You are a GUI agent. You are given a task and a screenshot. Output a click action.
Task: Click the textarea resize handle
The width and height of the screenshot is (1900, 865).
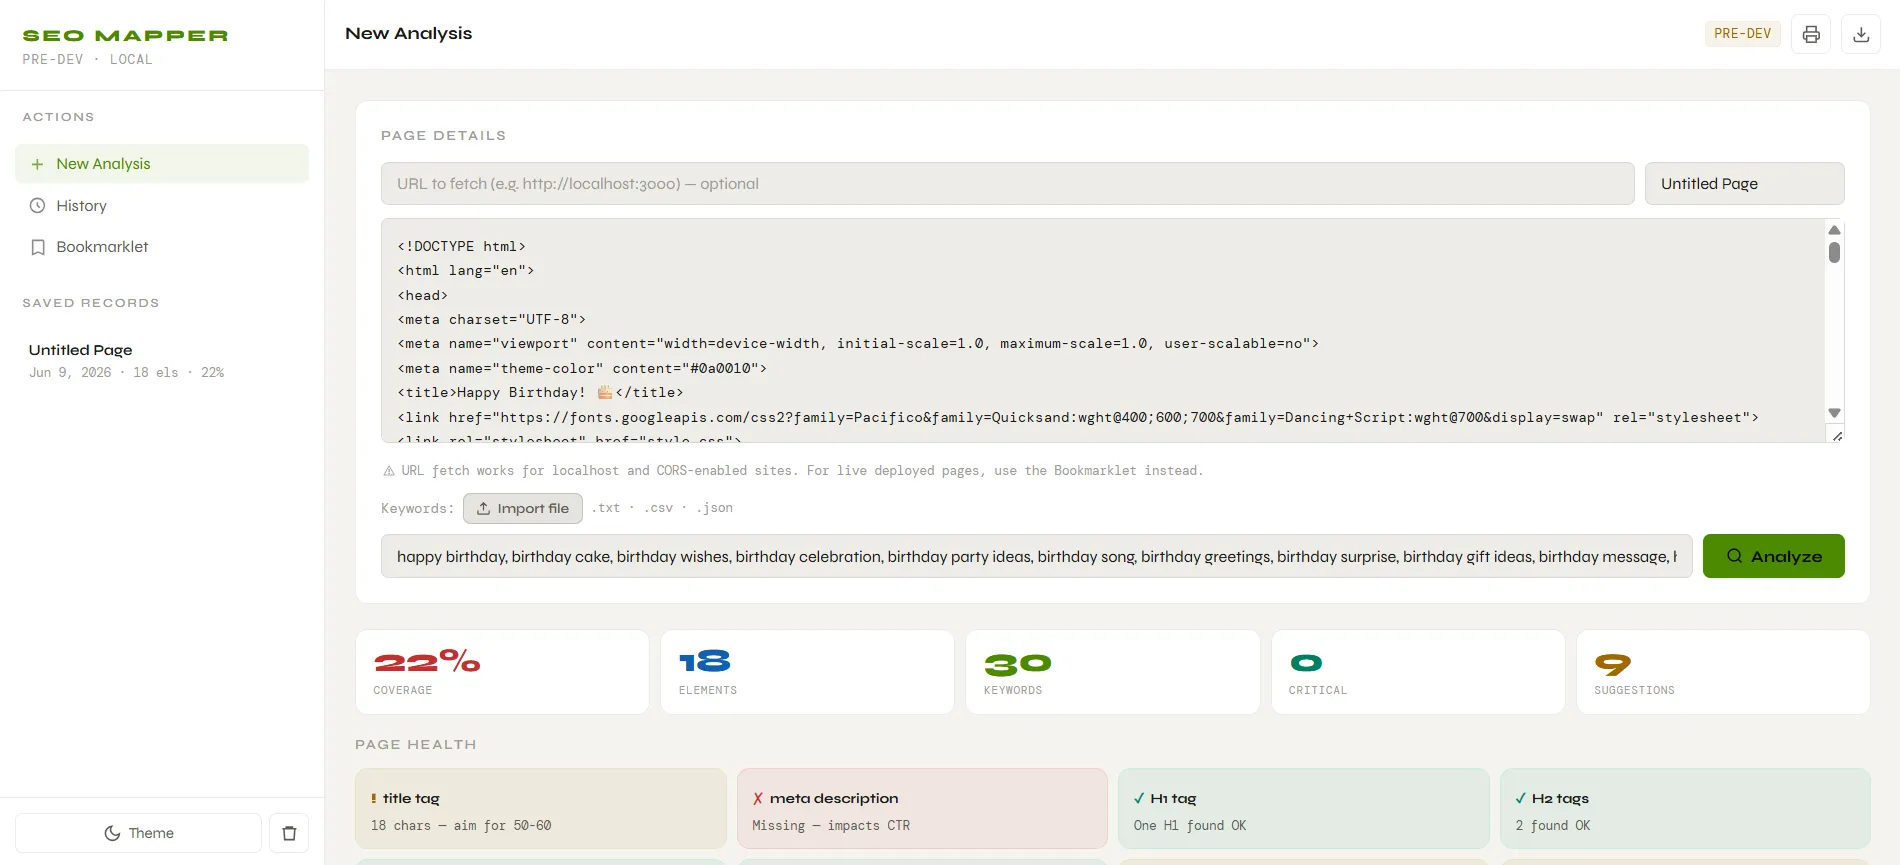click(1837, 436)
